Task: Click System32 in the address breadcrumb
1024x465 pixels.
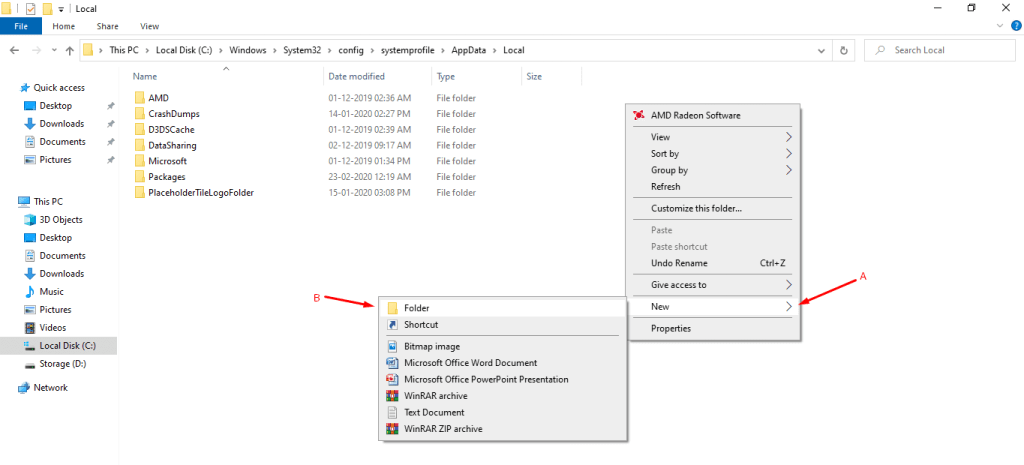Action: tap(300, 50)
